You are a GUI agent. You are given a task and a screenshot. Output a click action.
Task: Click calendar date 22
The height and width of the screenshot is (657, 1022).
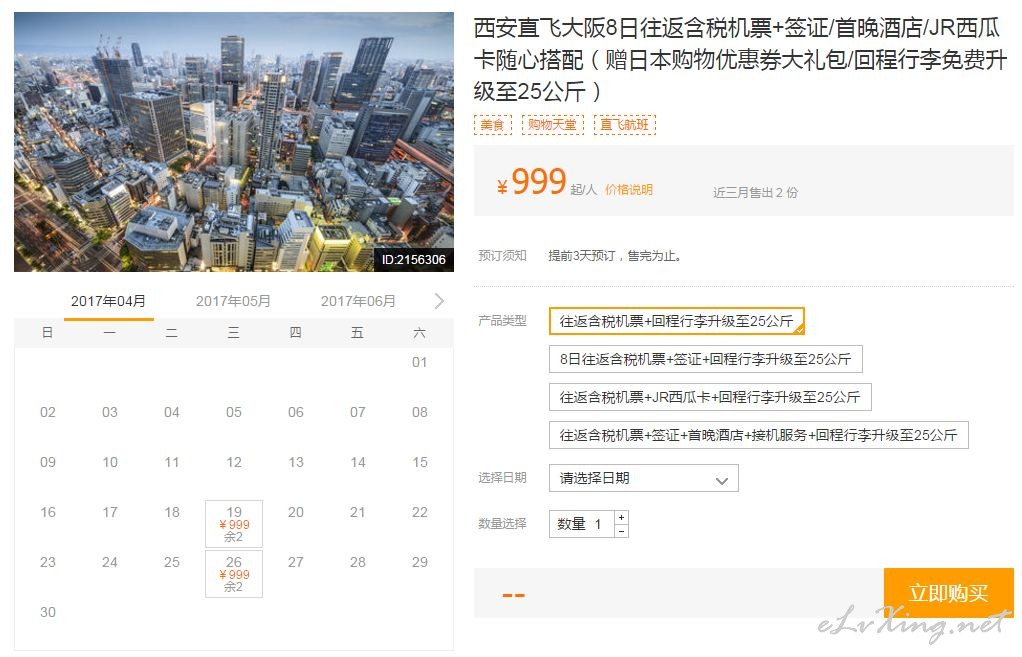click(420, 512)
